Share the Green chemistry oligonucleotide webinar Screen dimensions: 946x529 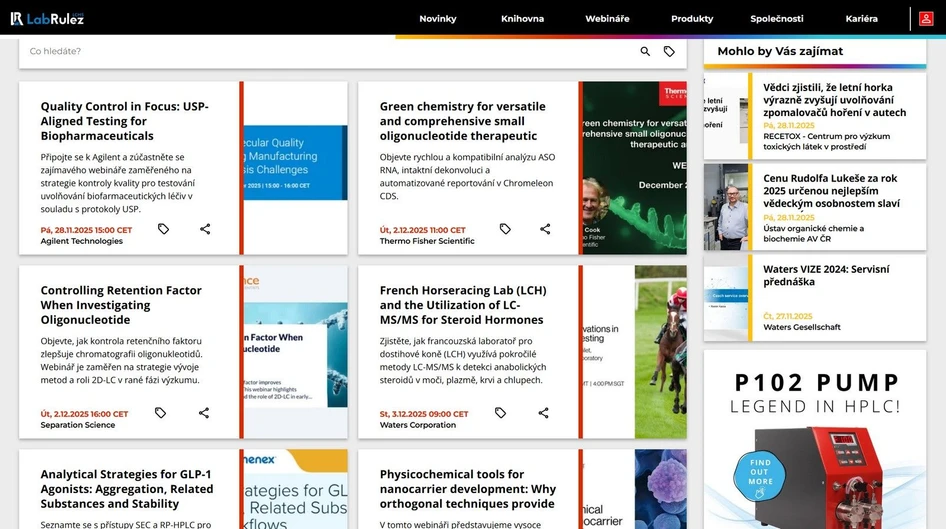click(545, 229)
